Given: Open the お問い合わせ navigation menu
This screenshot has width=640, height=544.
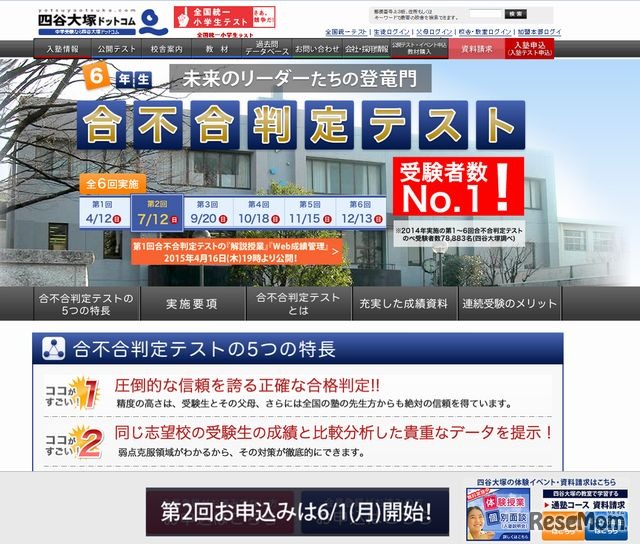Looking at the screenshot, I should [317, 49].
